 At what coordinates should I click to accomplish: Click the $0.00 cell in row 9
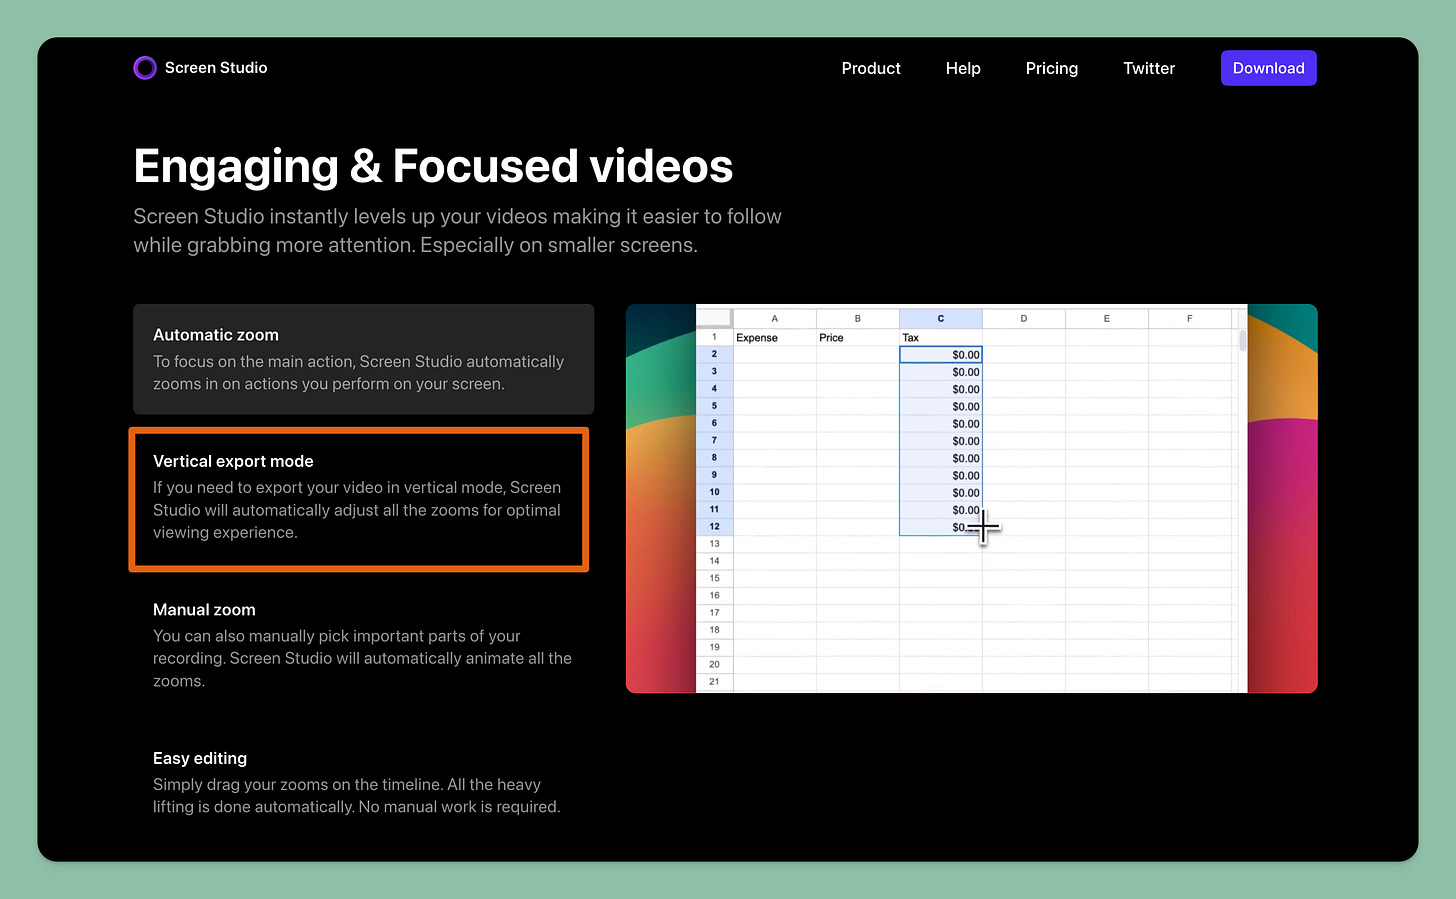coord(940,475)
